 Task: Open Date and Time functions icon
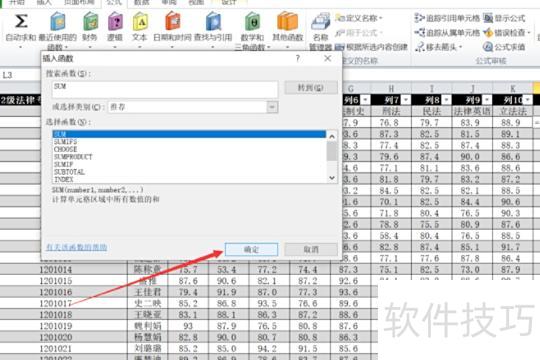173,22
